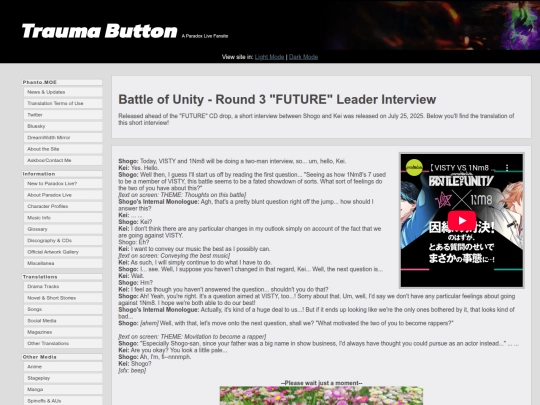This screenshot has width=540, height=405.
Task: Open the Anime page
Action: click(x=63, y=367)
